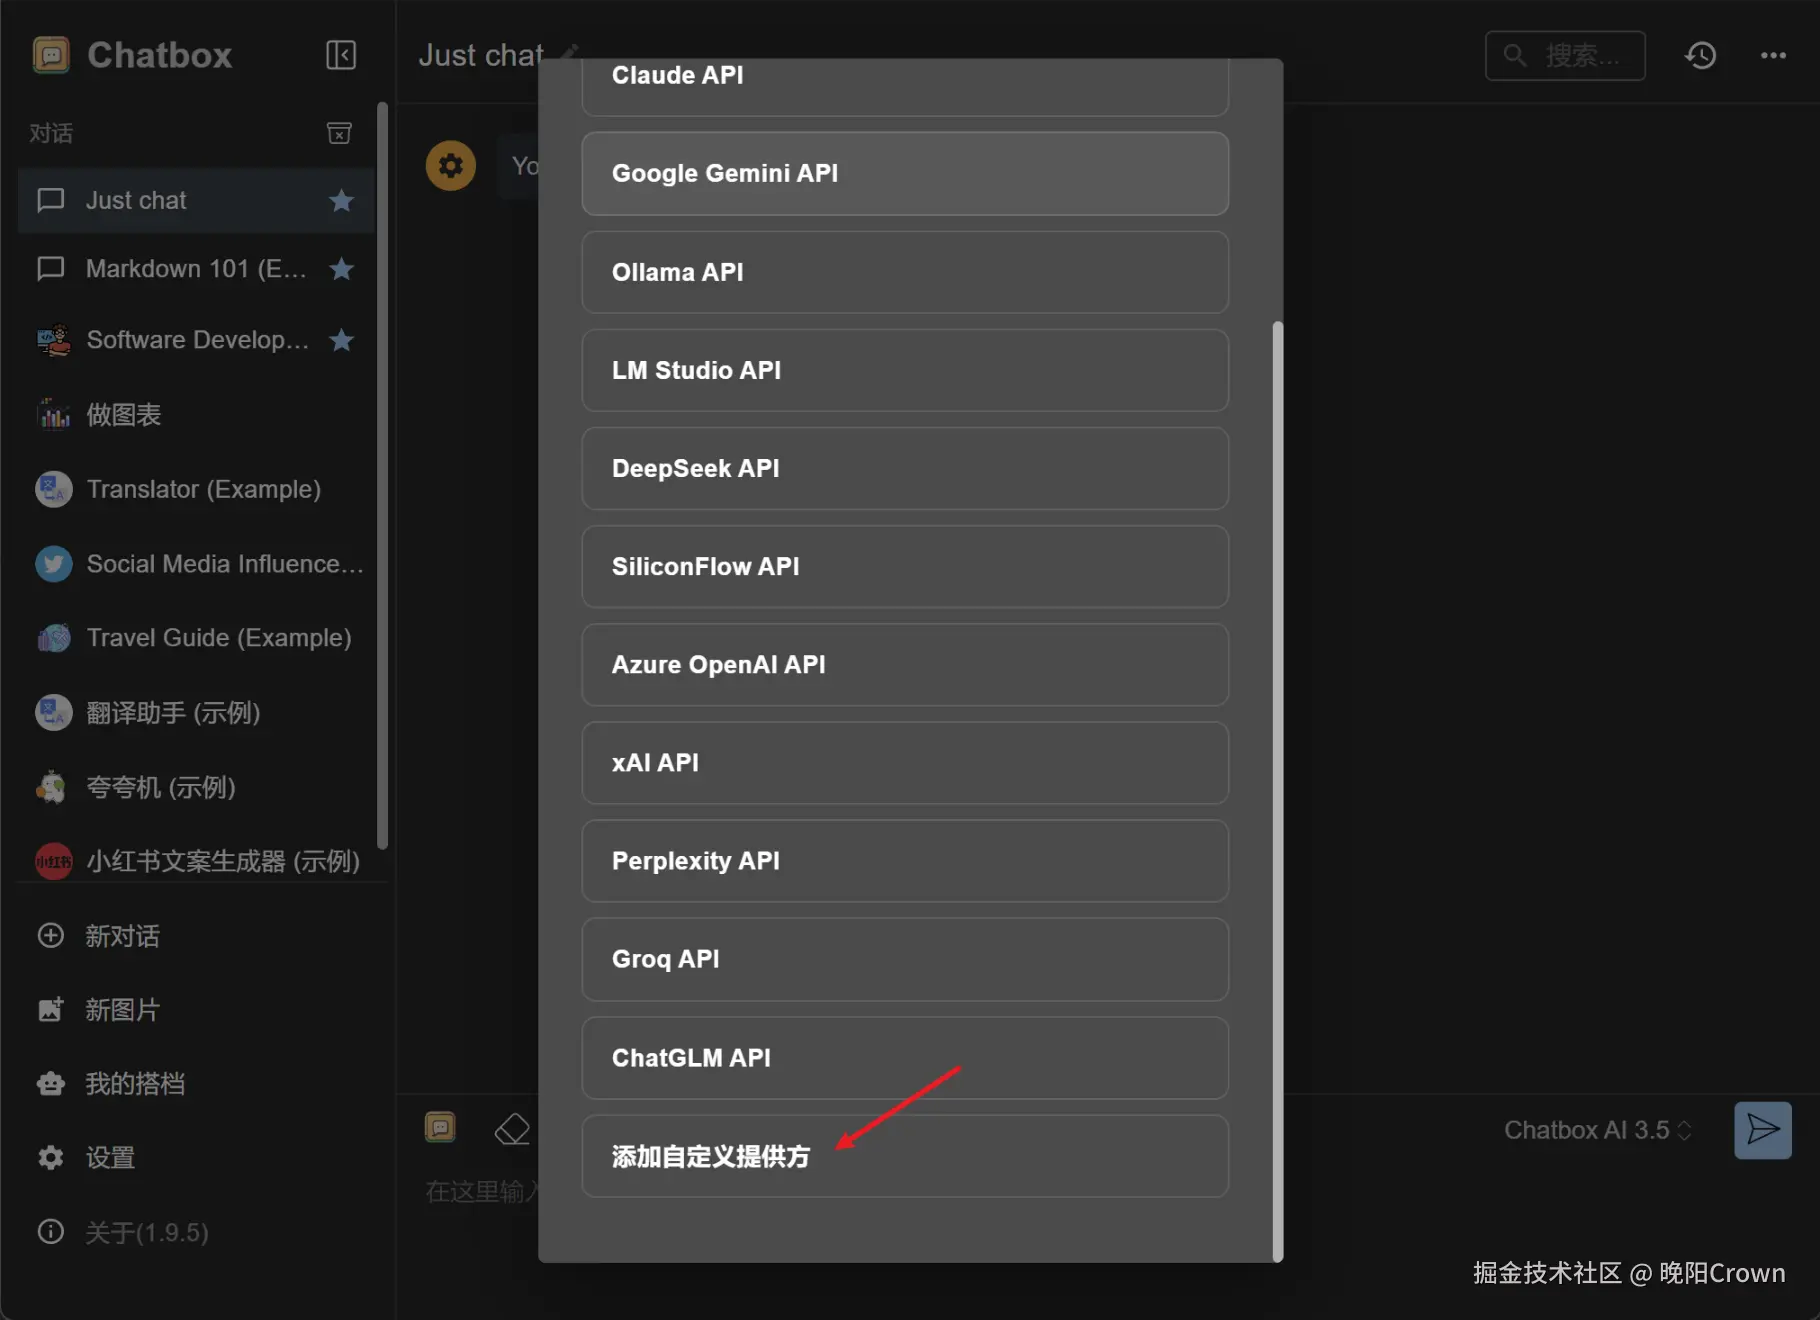Select Perplexity API provider
This screenshot has height=1320, width=1820.
[905, 861]
